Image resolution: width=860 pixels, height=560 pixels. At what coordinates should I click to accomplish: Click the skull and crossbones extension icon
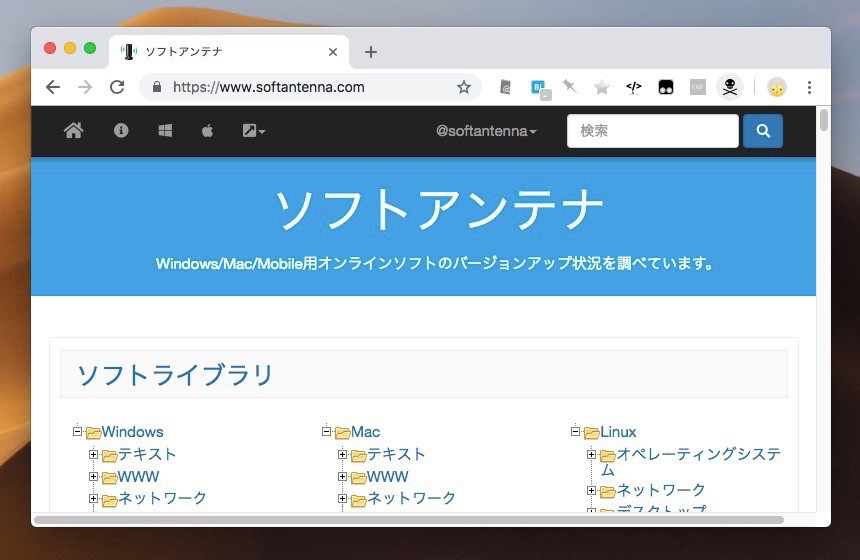[730, 87]
